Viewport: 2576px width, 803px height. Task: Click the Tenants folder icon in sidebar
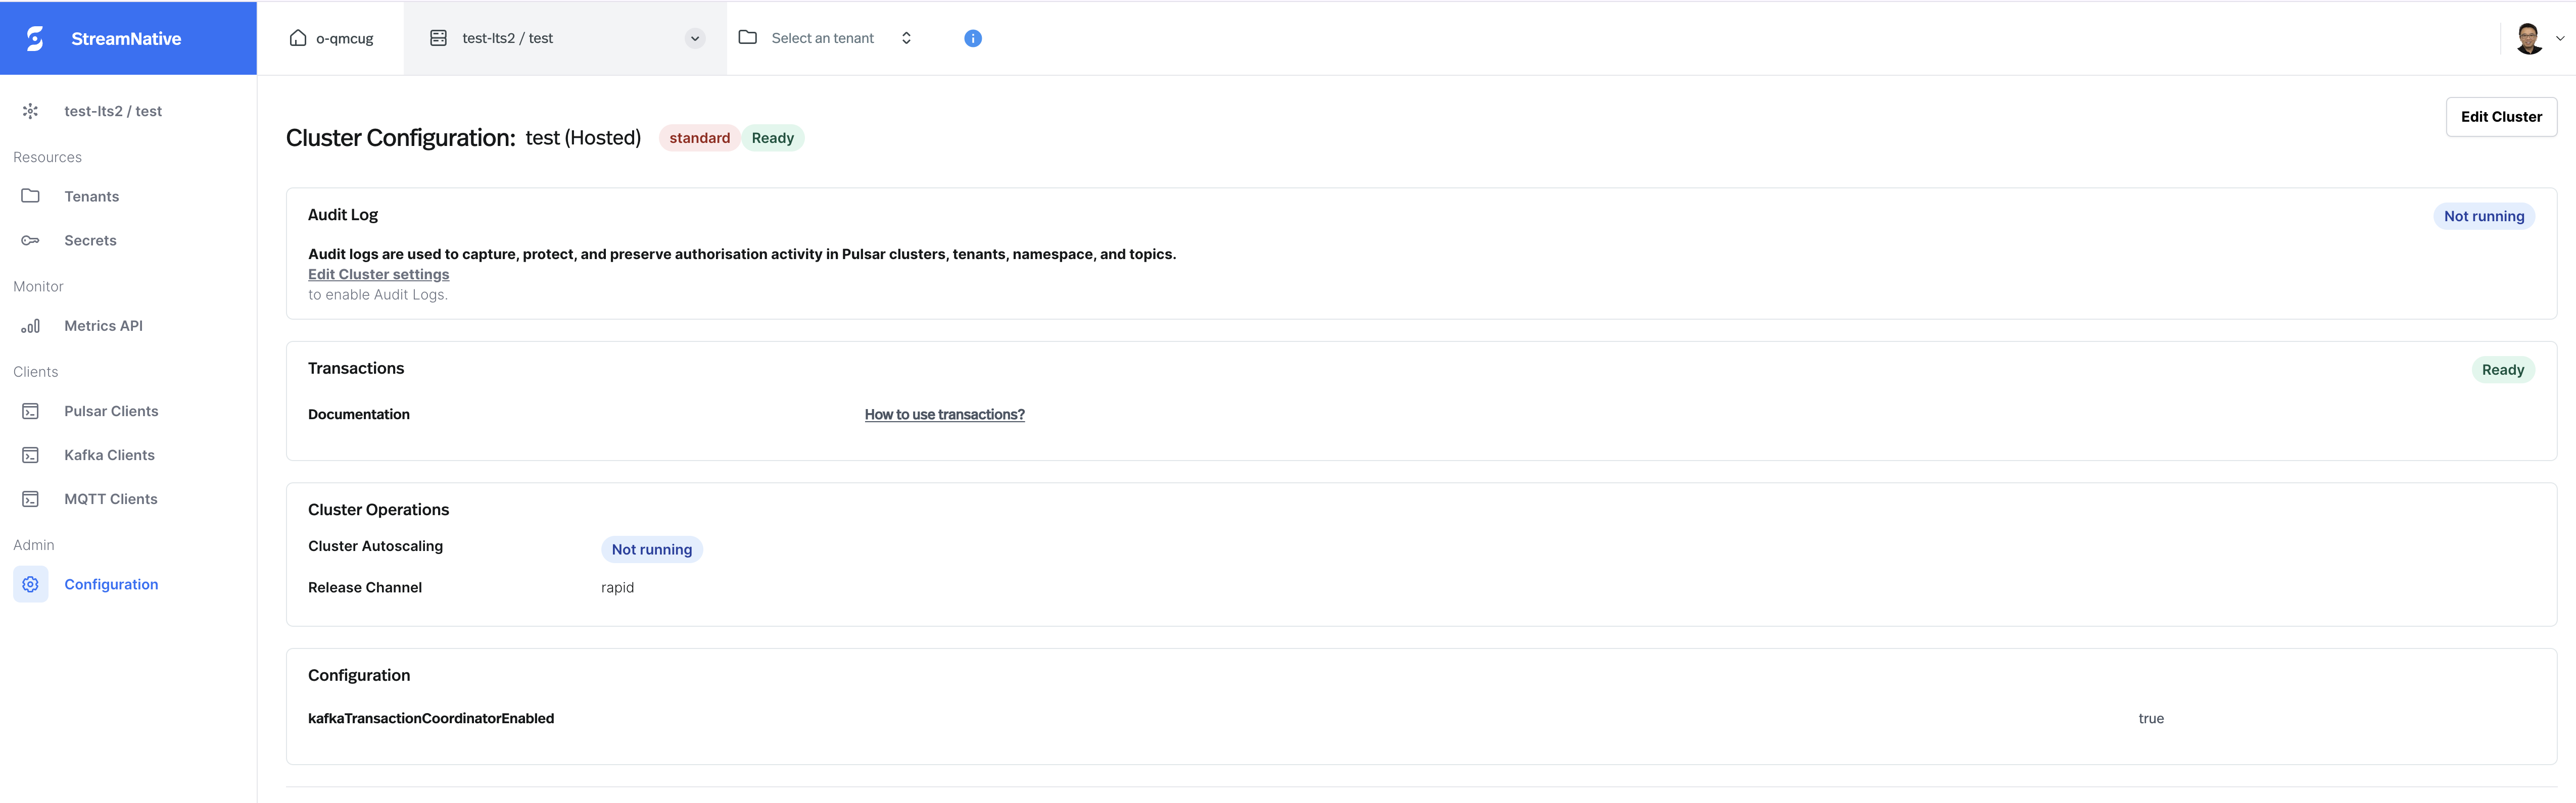tap(30, 196)
